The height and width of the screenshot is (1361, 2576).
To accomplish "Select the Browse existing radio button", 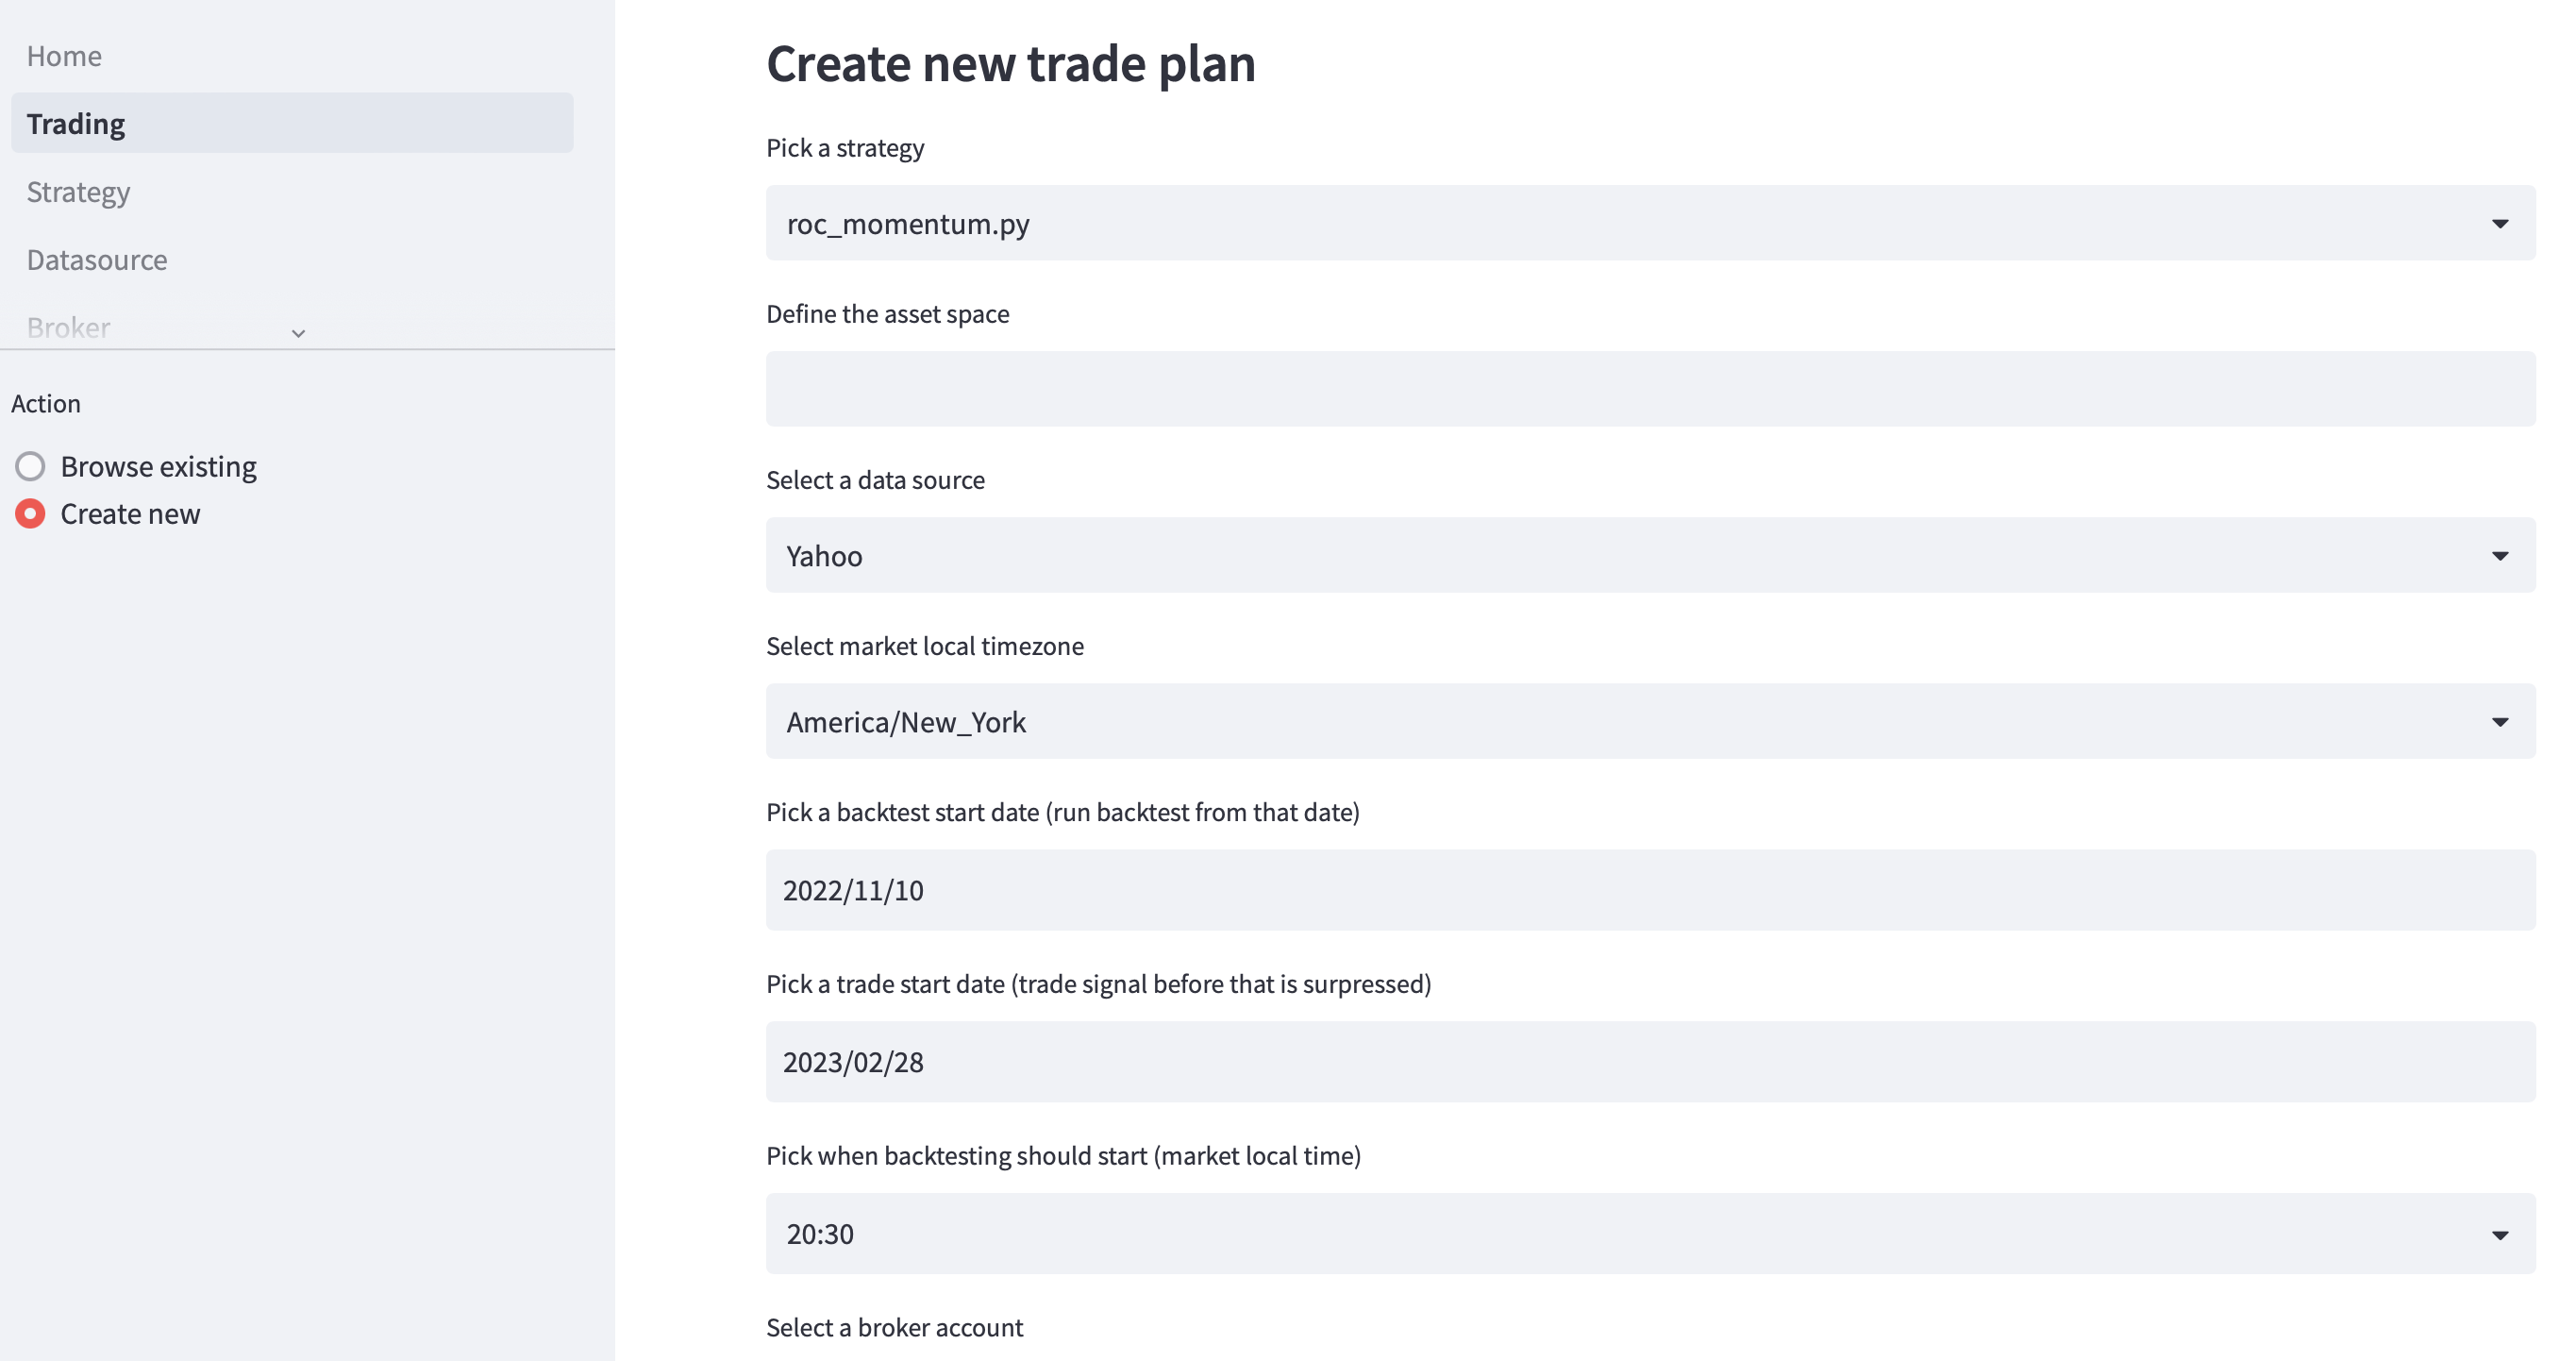I will point(31,465).
